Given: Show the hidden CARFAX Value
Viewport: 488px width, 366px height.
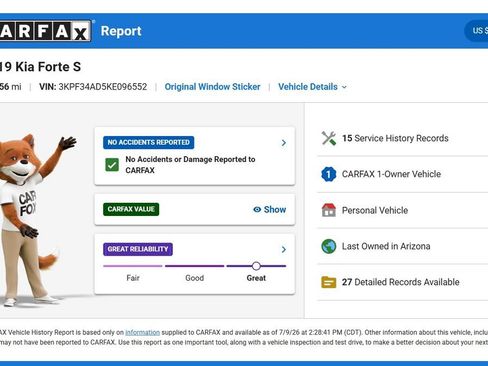Looking at the screenshot, I should click(270, 210).
